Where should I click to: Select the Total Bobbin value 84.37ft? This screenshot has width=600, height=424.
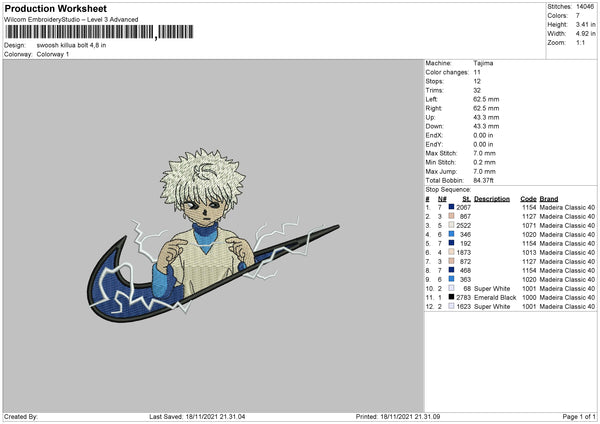coord(483,180)
